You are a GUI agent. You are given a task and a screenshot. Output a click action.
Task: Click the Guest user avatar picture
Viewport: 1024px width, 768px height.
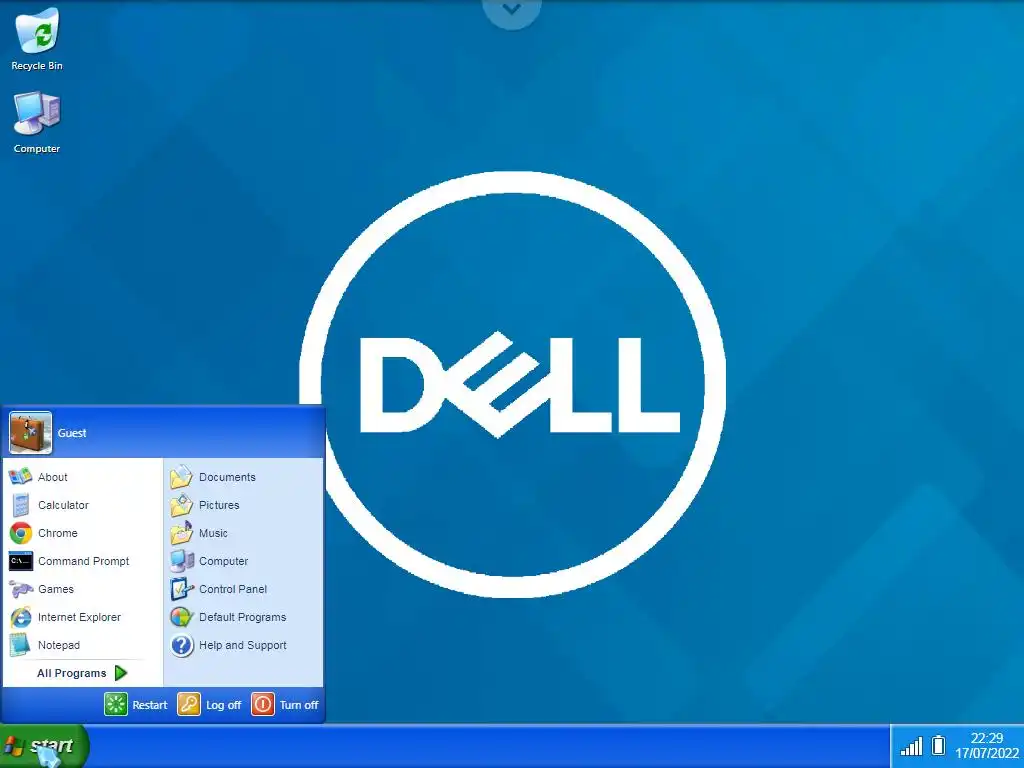31,433
